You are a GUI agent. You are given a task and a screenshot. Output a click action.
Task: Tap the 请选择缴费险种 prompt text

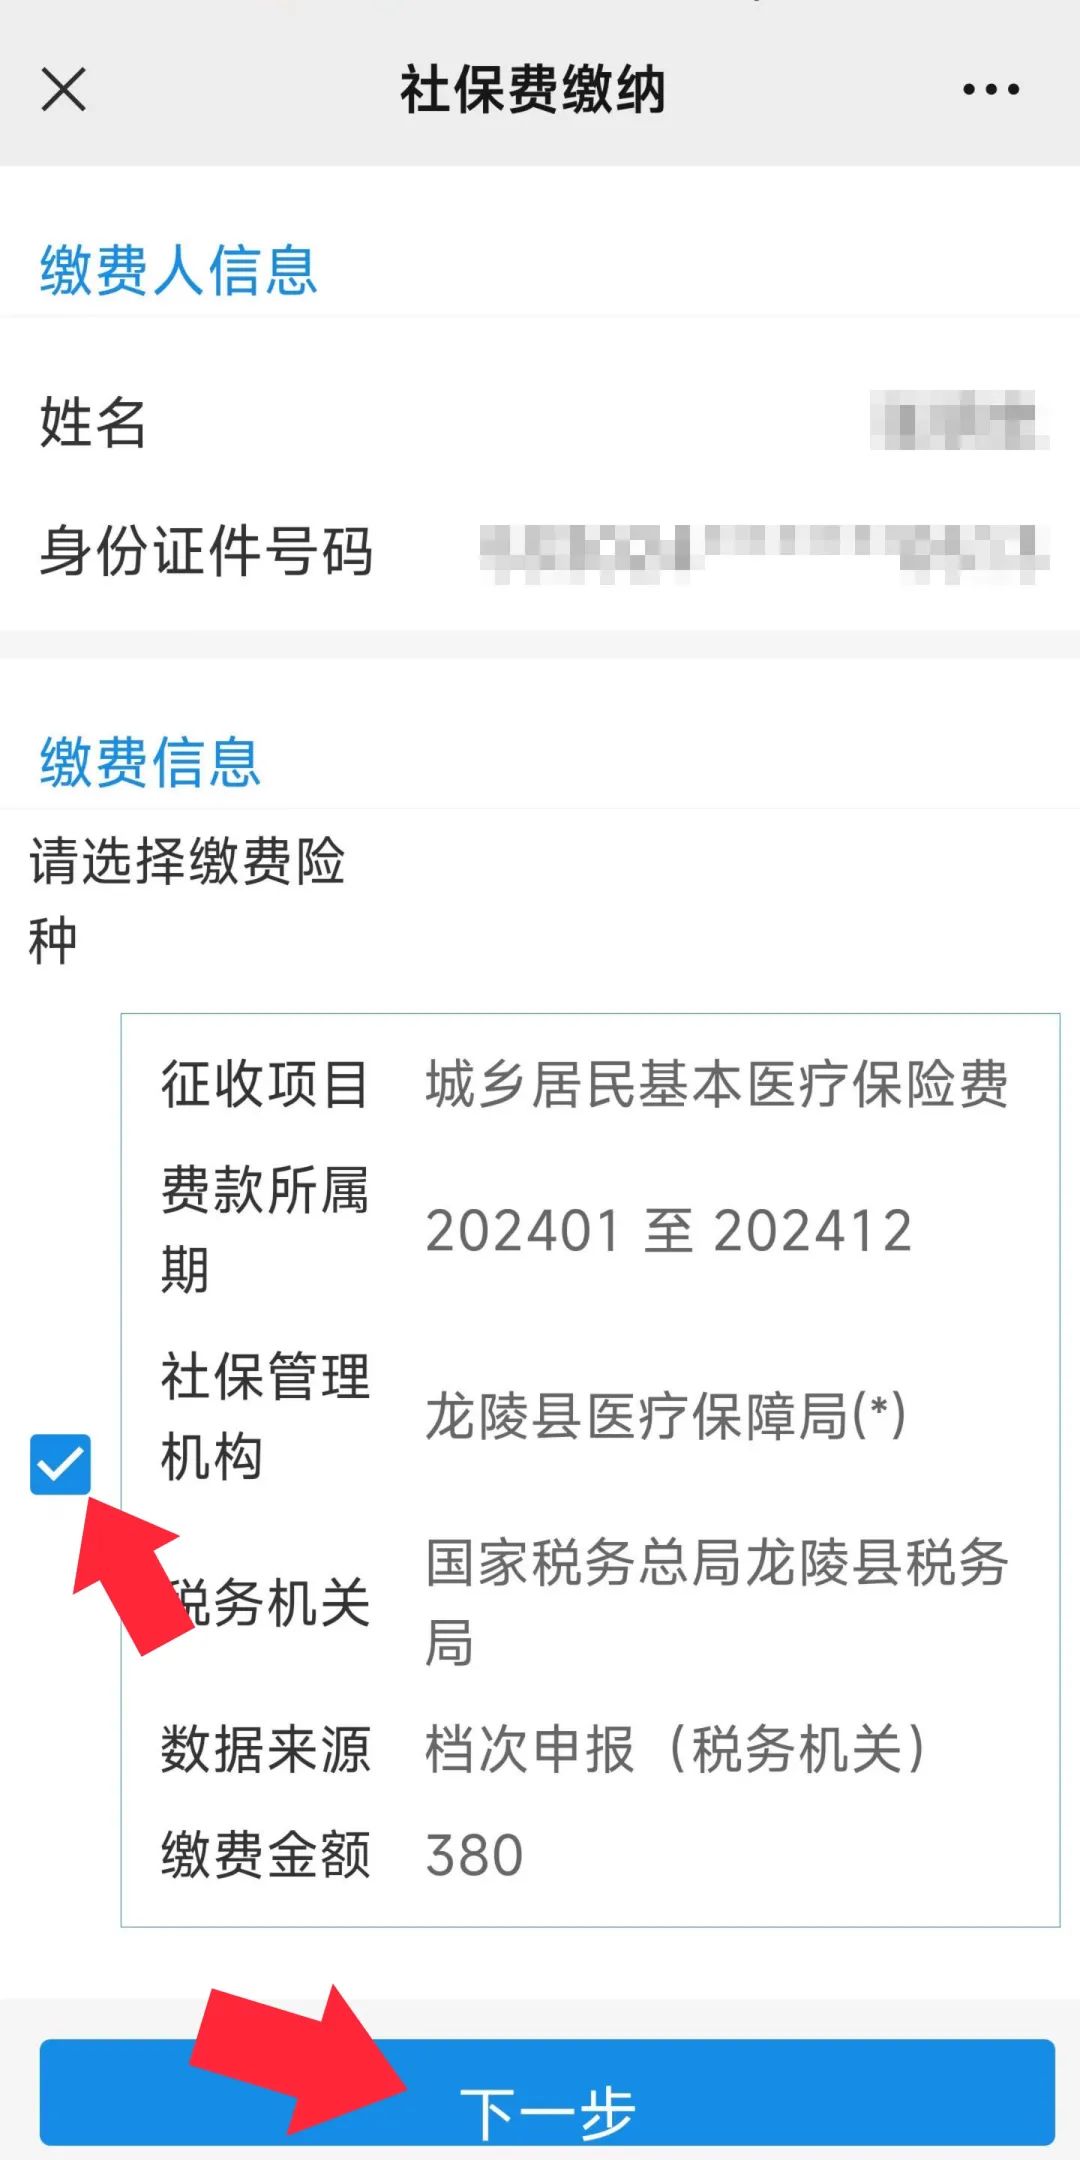point(187,901)
